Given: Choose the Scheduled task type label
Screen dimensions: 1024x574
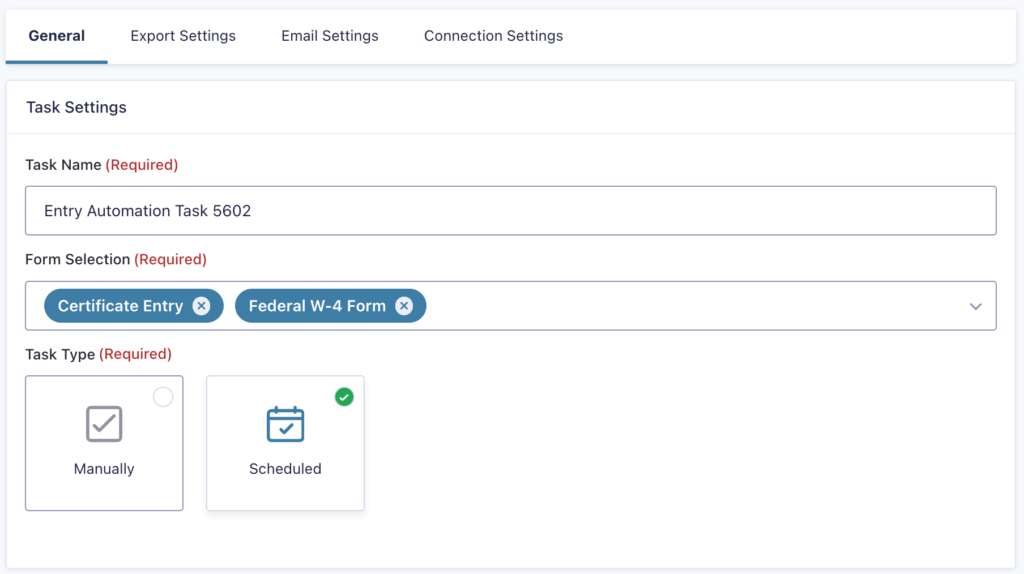Looking at the screenshot, I should tap(285, 468).
